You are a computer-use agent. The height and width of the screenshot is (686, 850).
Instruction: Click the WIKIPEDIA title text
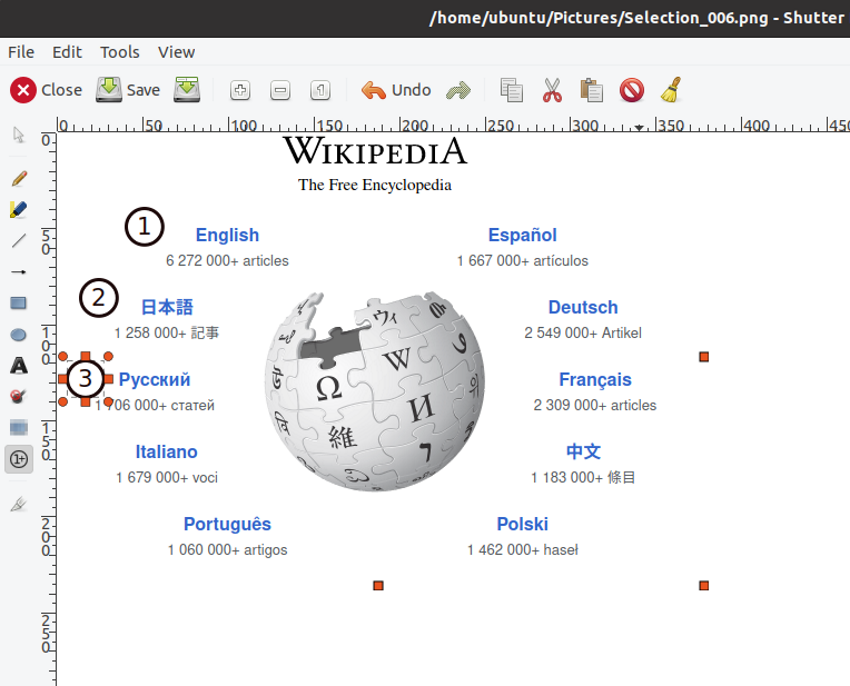[375, 151]
